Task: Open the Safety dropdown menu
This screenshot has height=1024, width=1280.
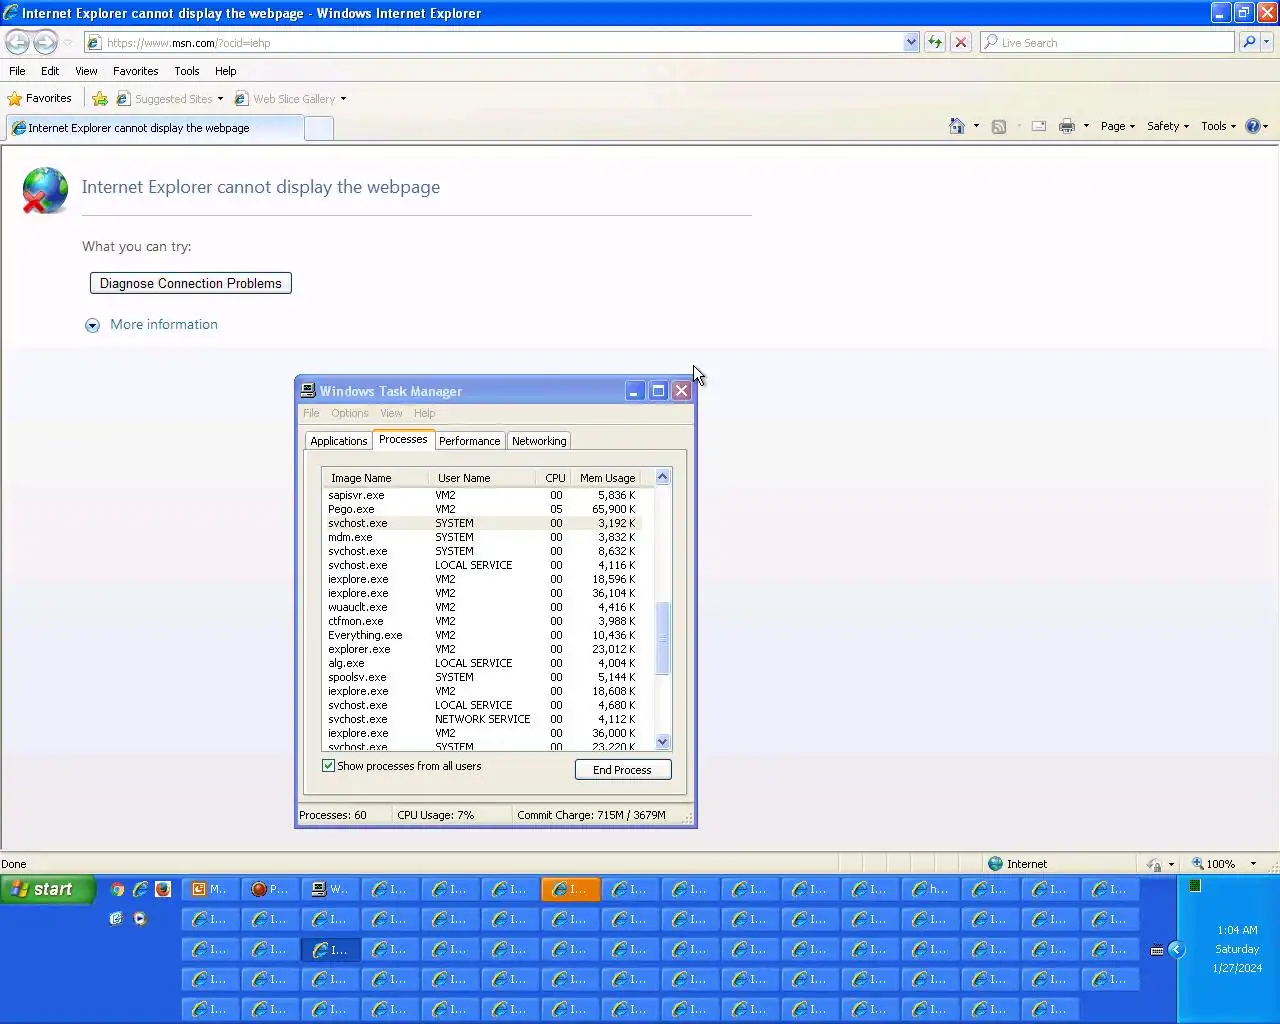Action: [x=1168, y=126]
